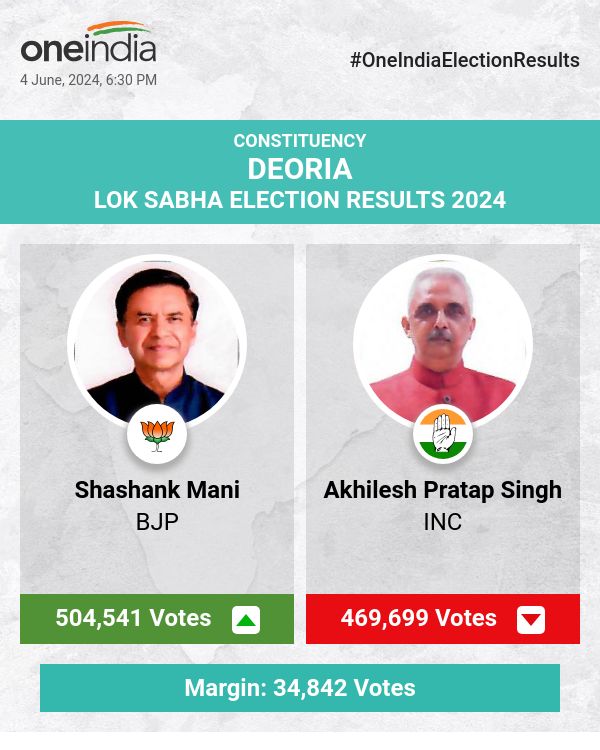Select the Akhilesh Pratap Singh candidate name
600x750 pixels.
point(443,491)
